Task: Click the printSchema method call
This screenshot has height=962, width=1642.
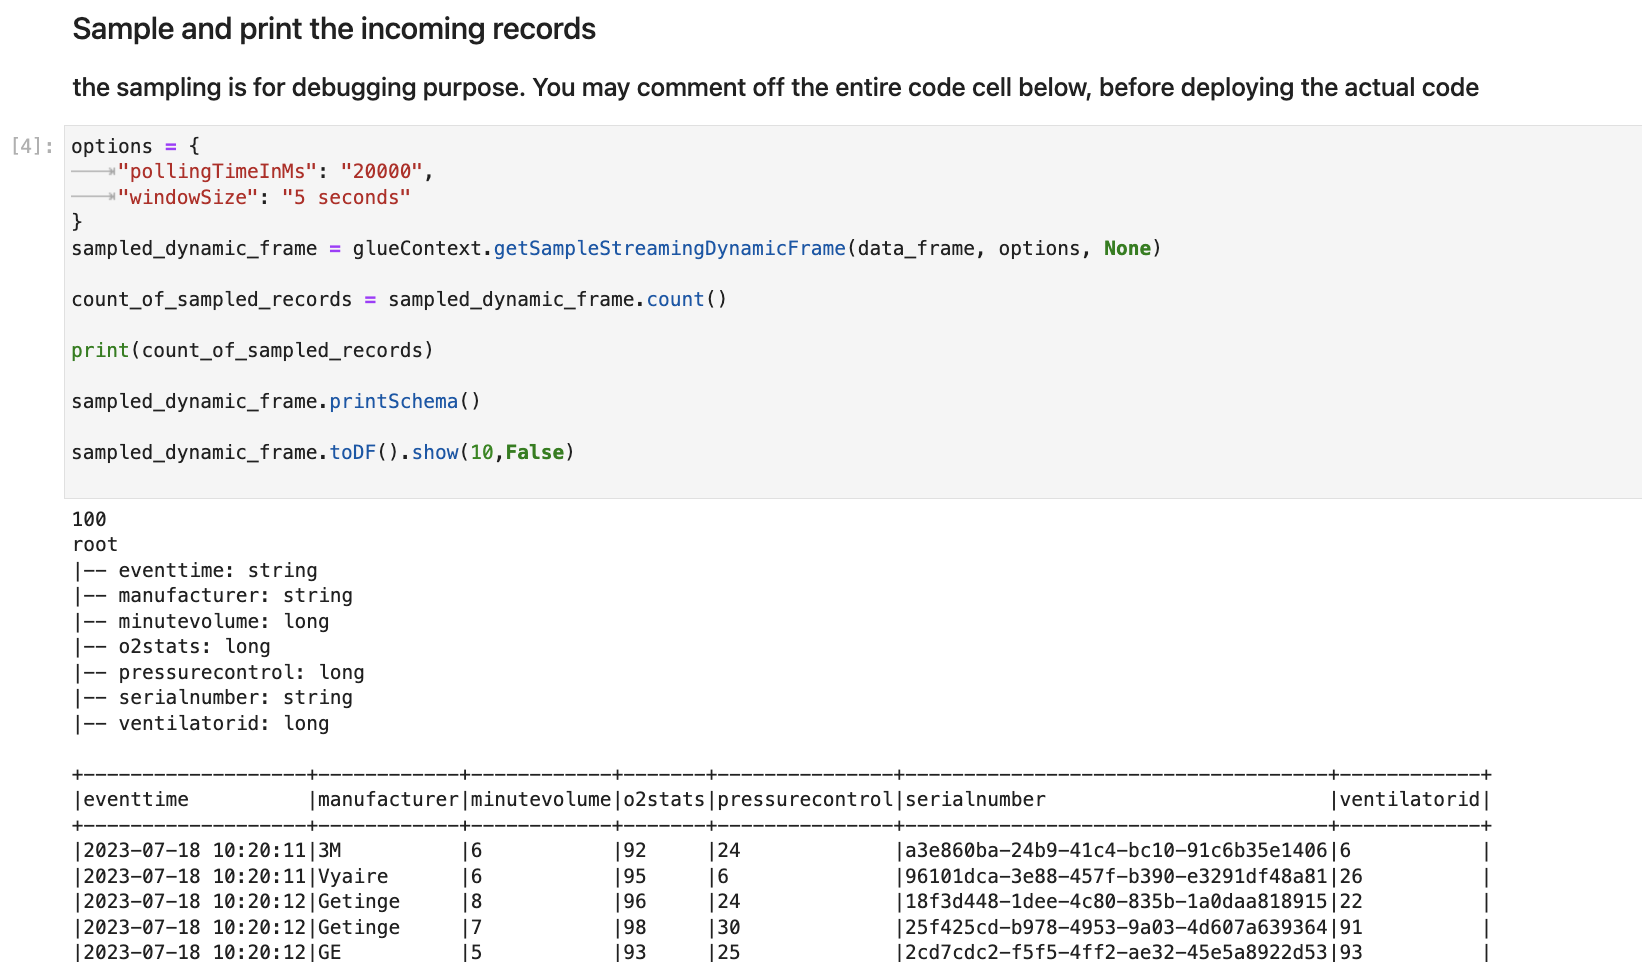Action: pyautogui.click(x=393, y=402)
